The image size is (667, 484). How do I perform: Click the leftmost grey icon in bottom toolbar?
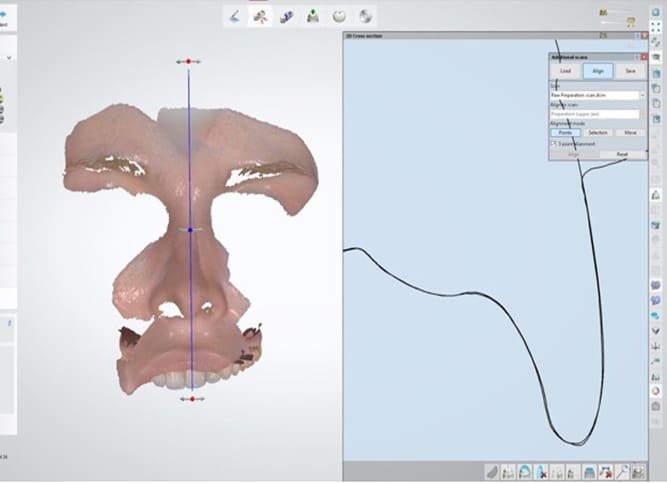pyautogui.click(x=493, y=471)
